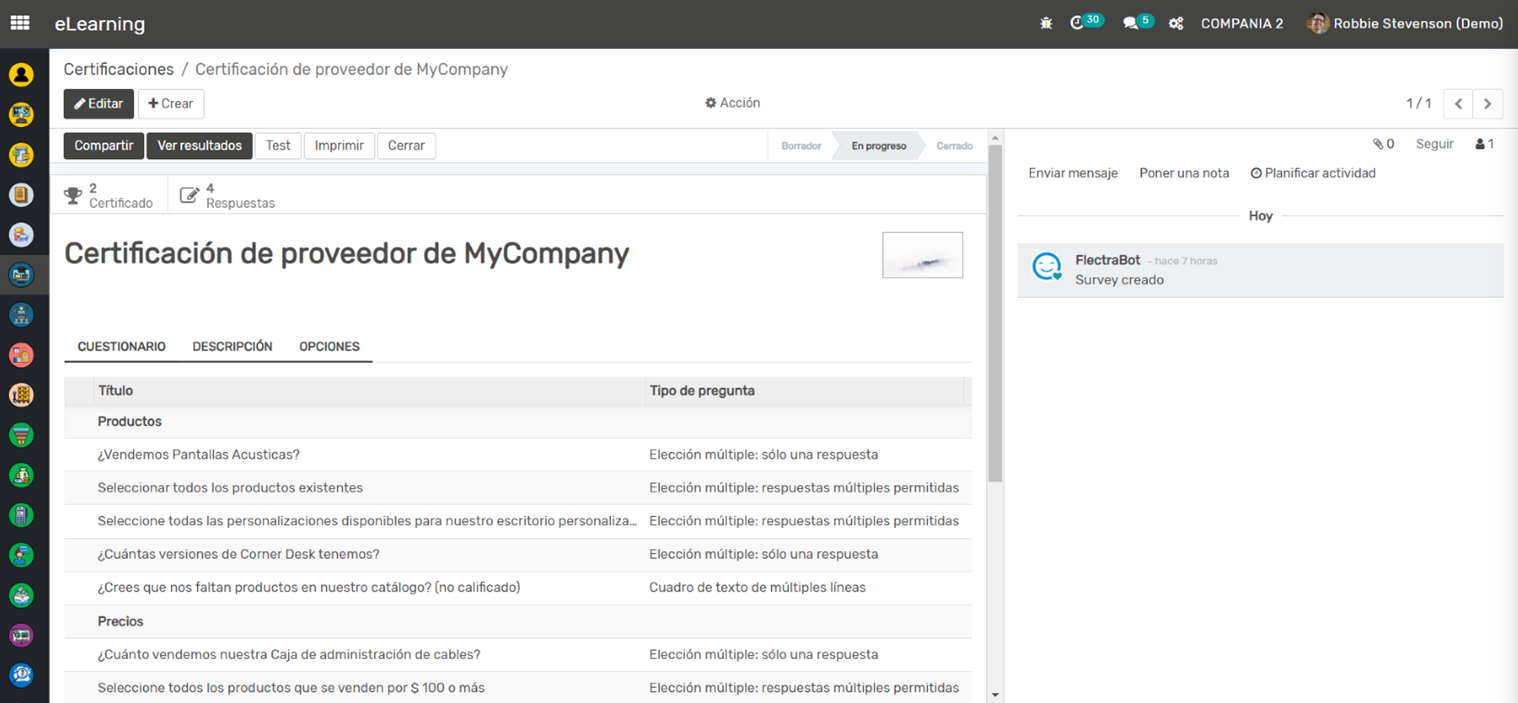The width and height of the screenshot is (1518, 703).
Task: Switch to the DESCRIPCIÓN tab
Action: click(x=232, y=346)
